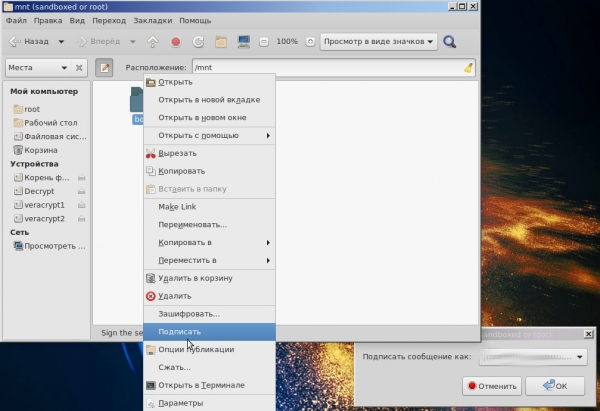Click the Search magnifier icon
The image size is (600, 411).
(450, 42)
